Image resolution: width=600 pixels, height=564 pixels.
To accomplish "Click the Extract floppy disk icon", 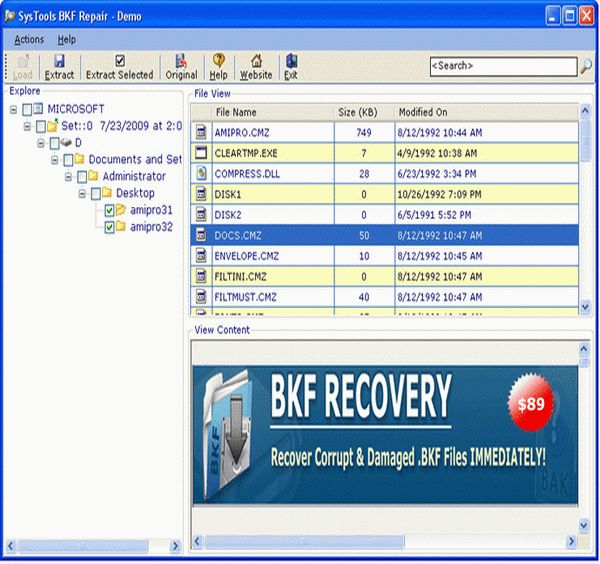I will pyautogui.click(x=59, y=61).
